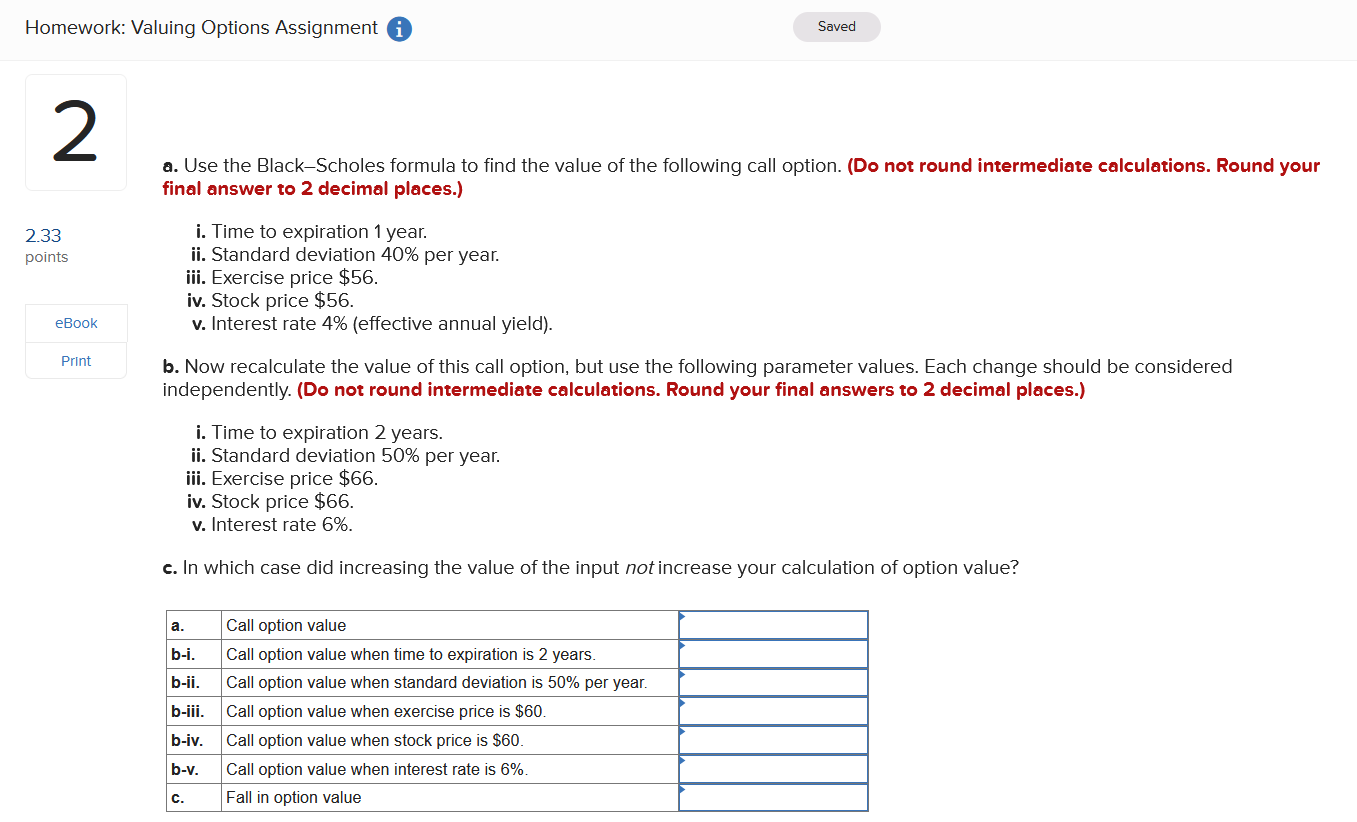
Task: Click the Saved status indicator
Action: pyautogui.click(x=836, y=26)
